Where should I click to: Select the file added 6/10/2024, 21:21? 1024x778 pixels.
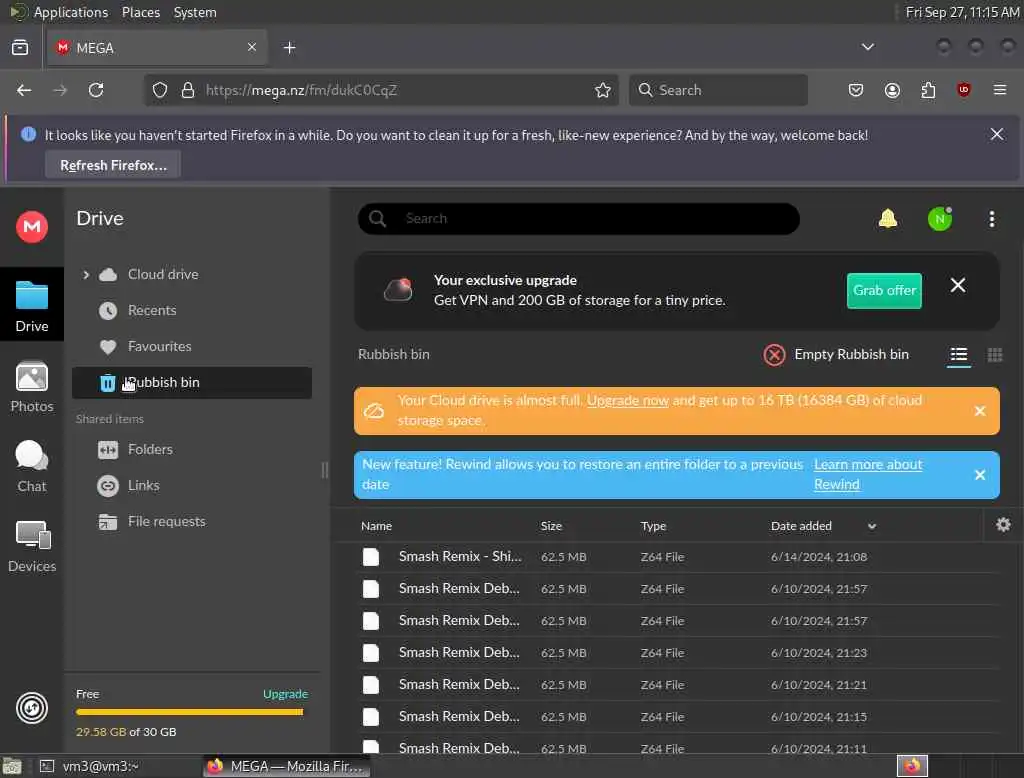[678, 685]
